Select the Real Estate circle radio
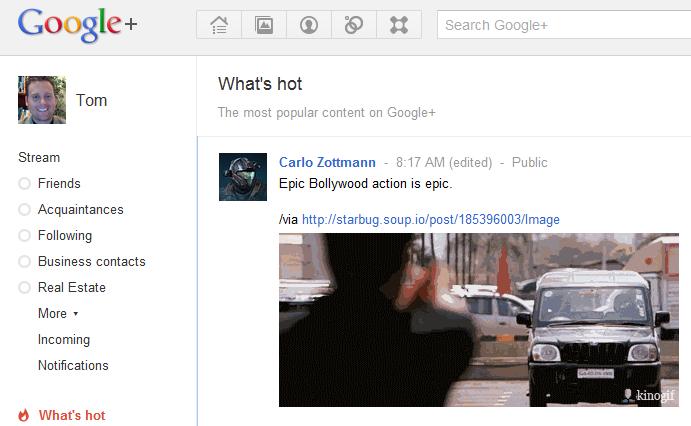This screenshot has height=426, width=691. pyautogui.click(x=24, y=287)
